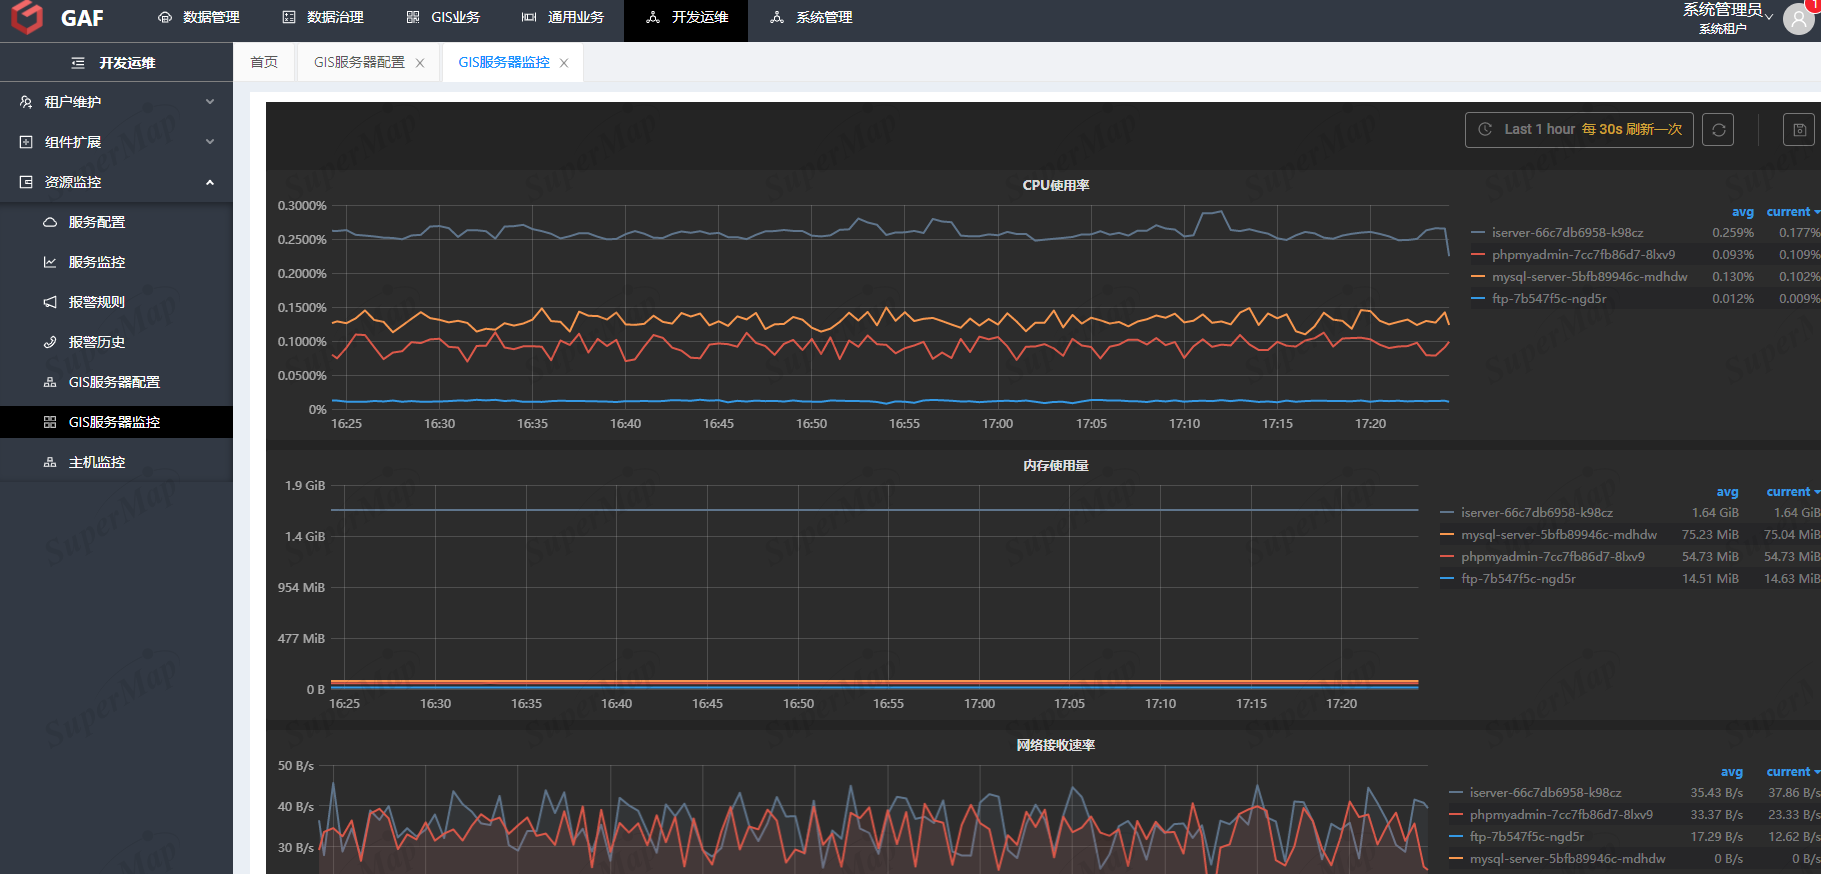The image size is (1821, 874).
Task: Click the 资源监控 panel icon
Action: coord(26,182)
